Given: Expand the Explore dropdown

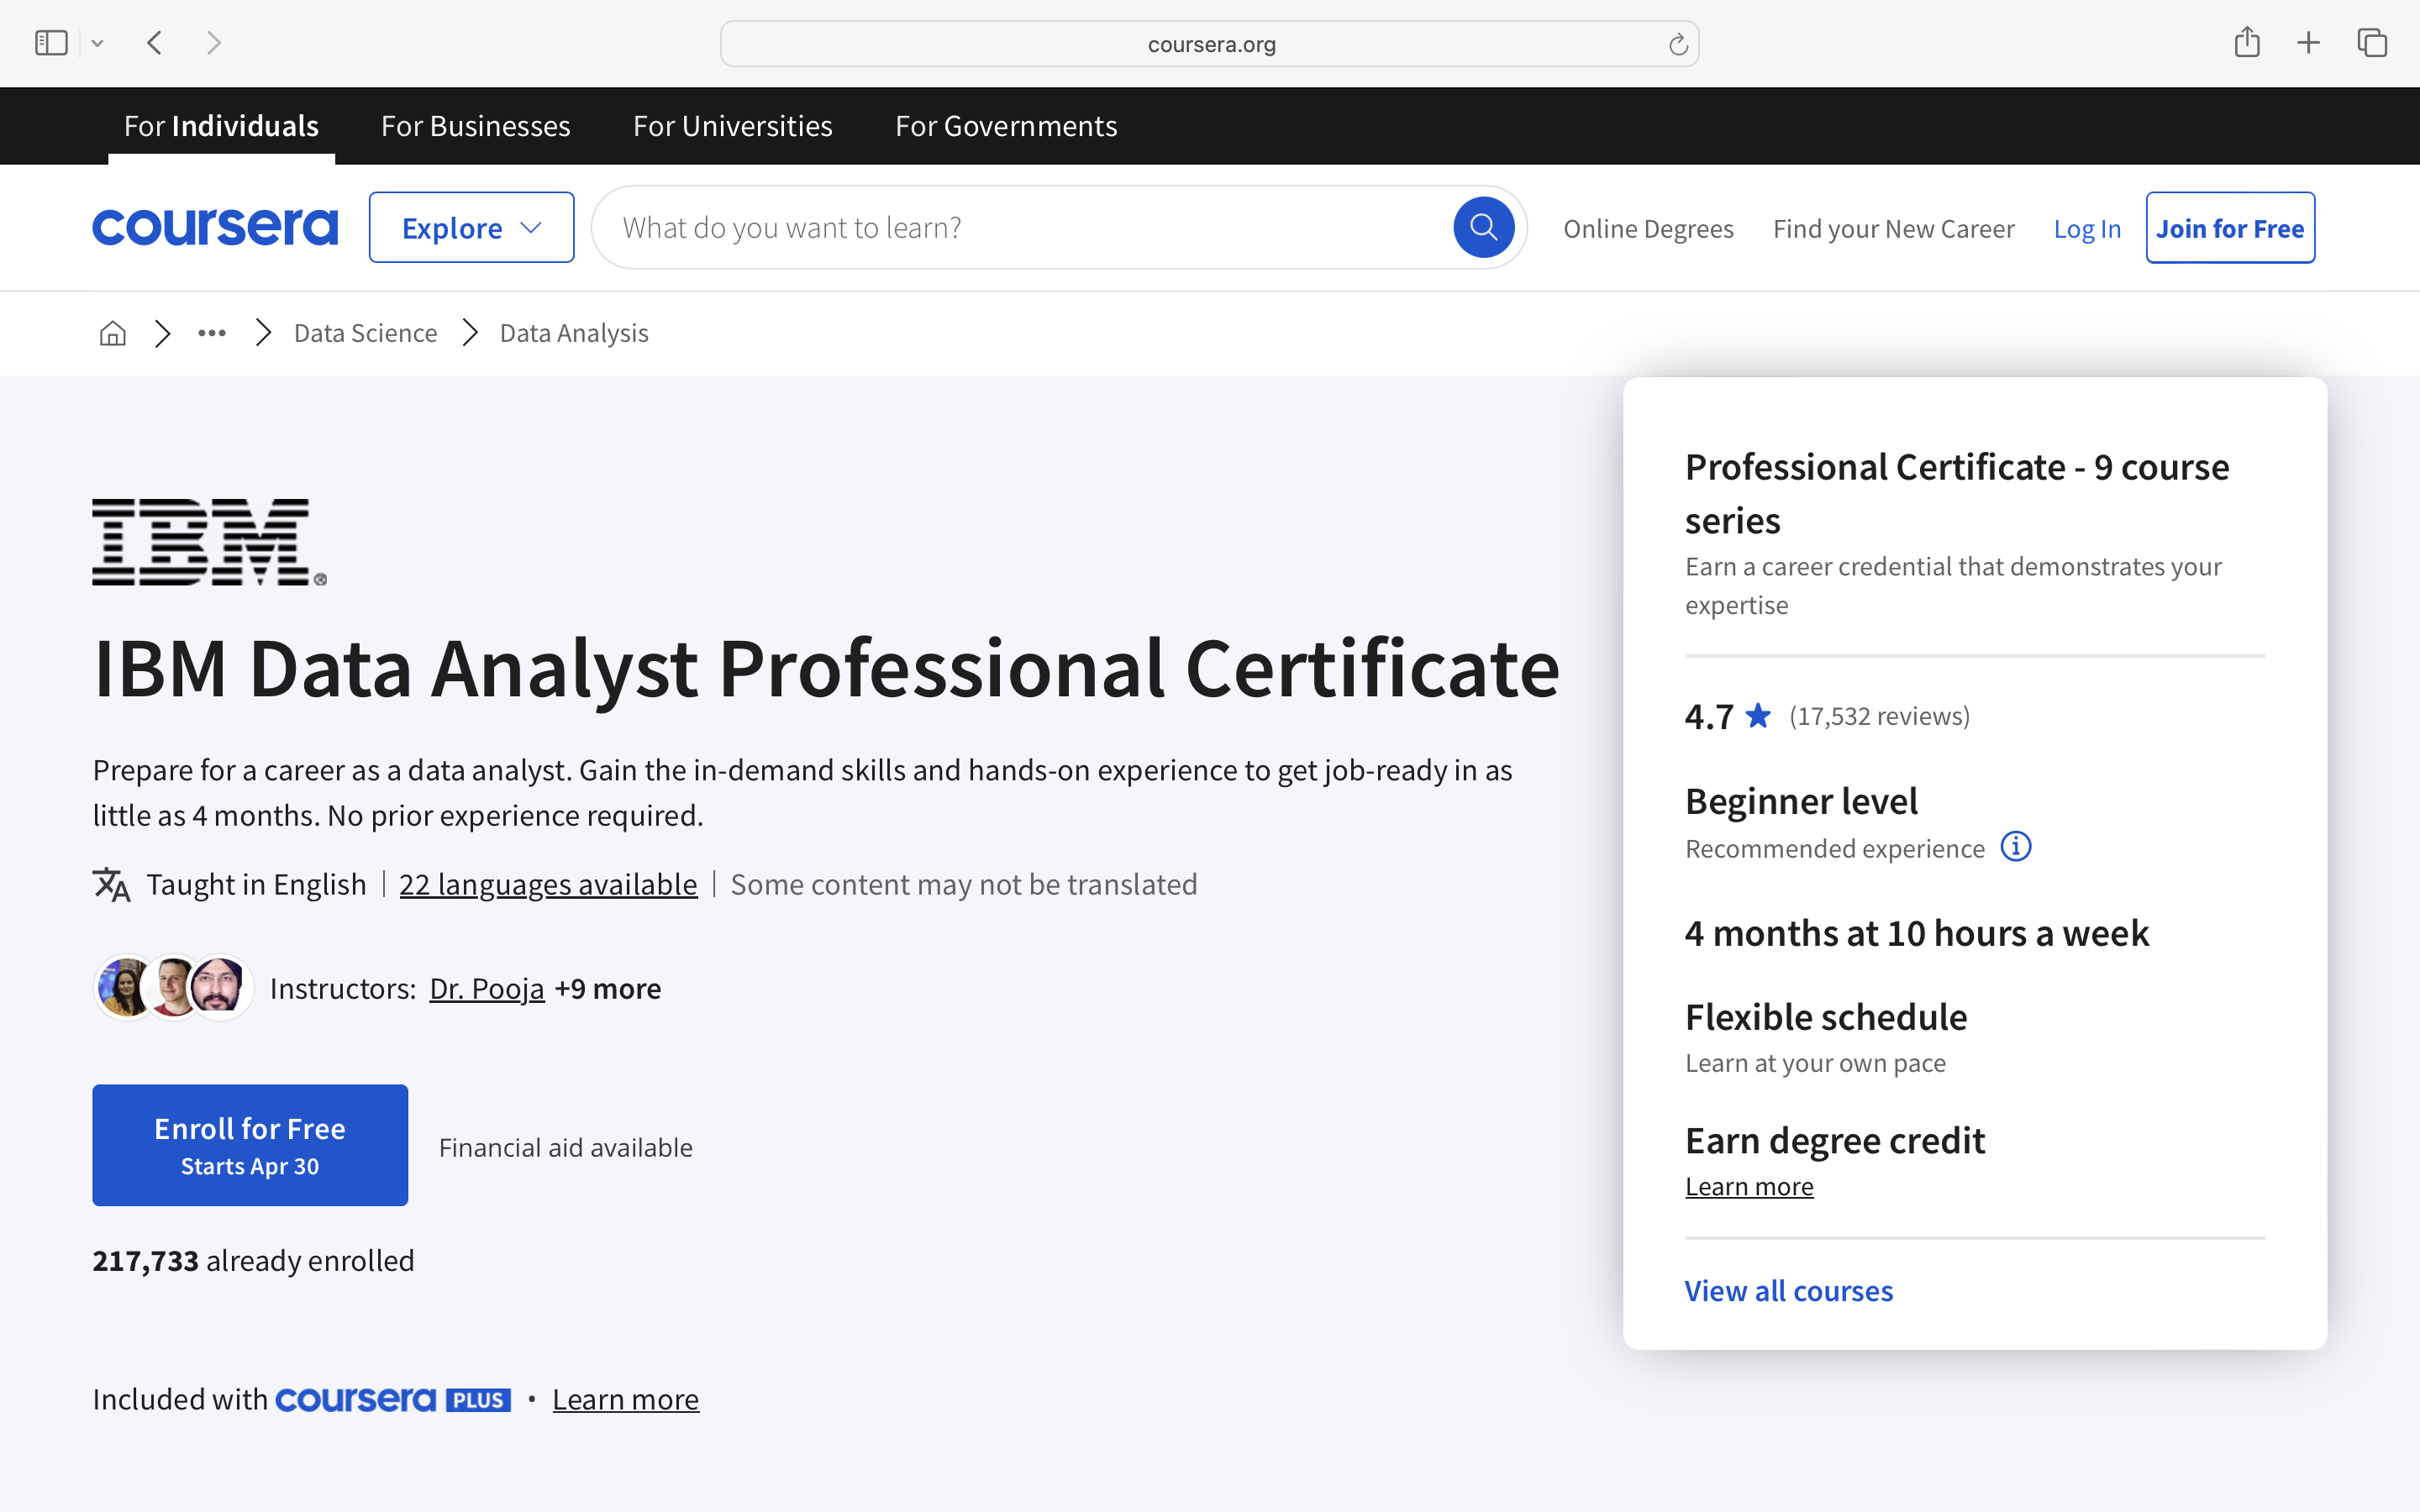Looking at the screenshot, I should click(x=471, y=227).
